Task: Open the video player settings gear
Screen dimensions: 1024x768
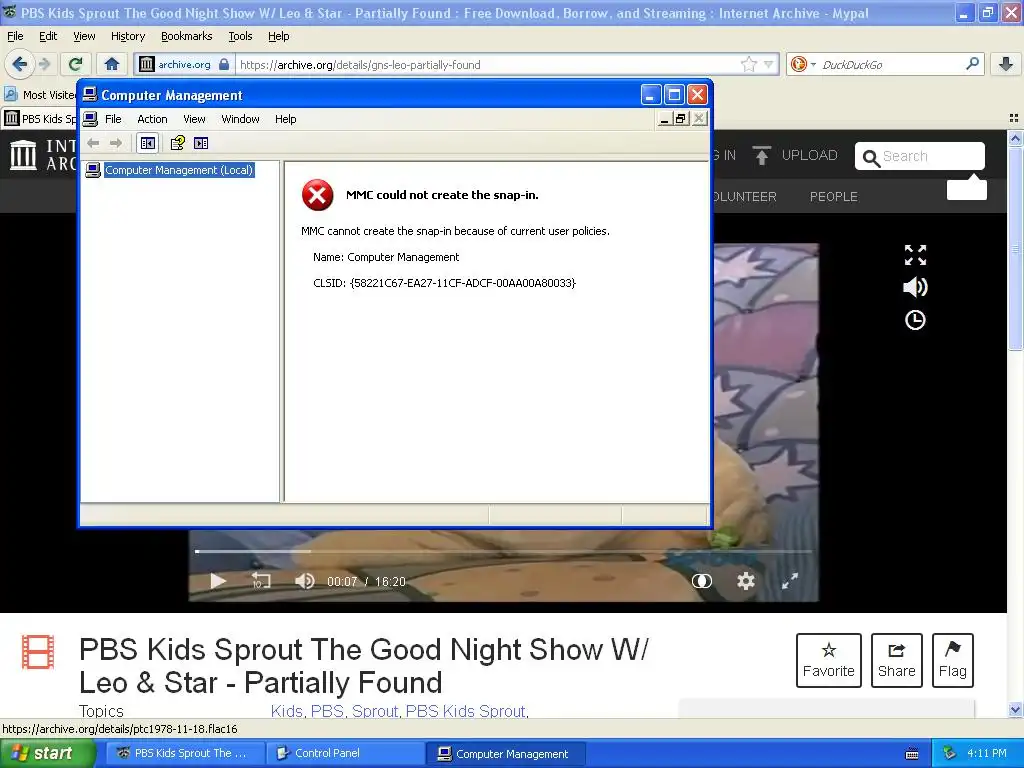Action: 746,581
